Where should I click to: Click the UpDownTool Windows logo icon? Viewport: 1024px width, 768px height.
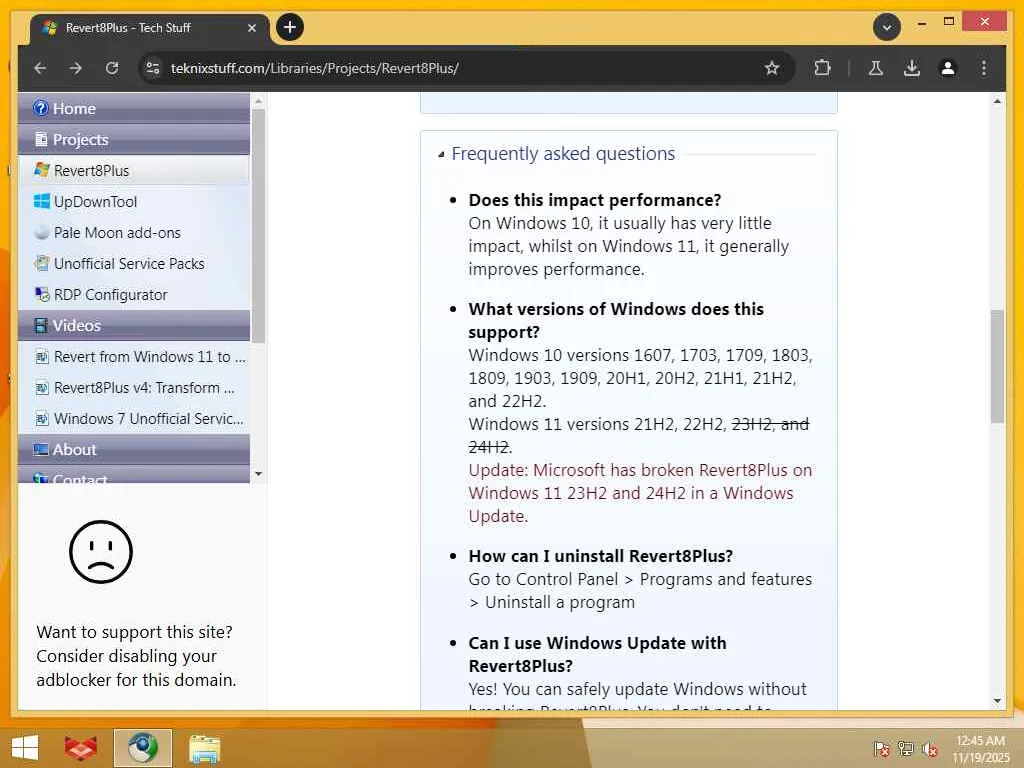click(42, 201)
